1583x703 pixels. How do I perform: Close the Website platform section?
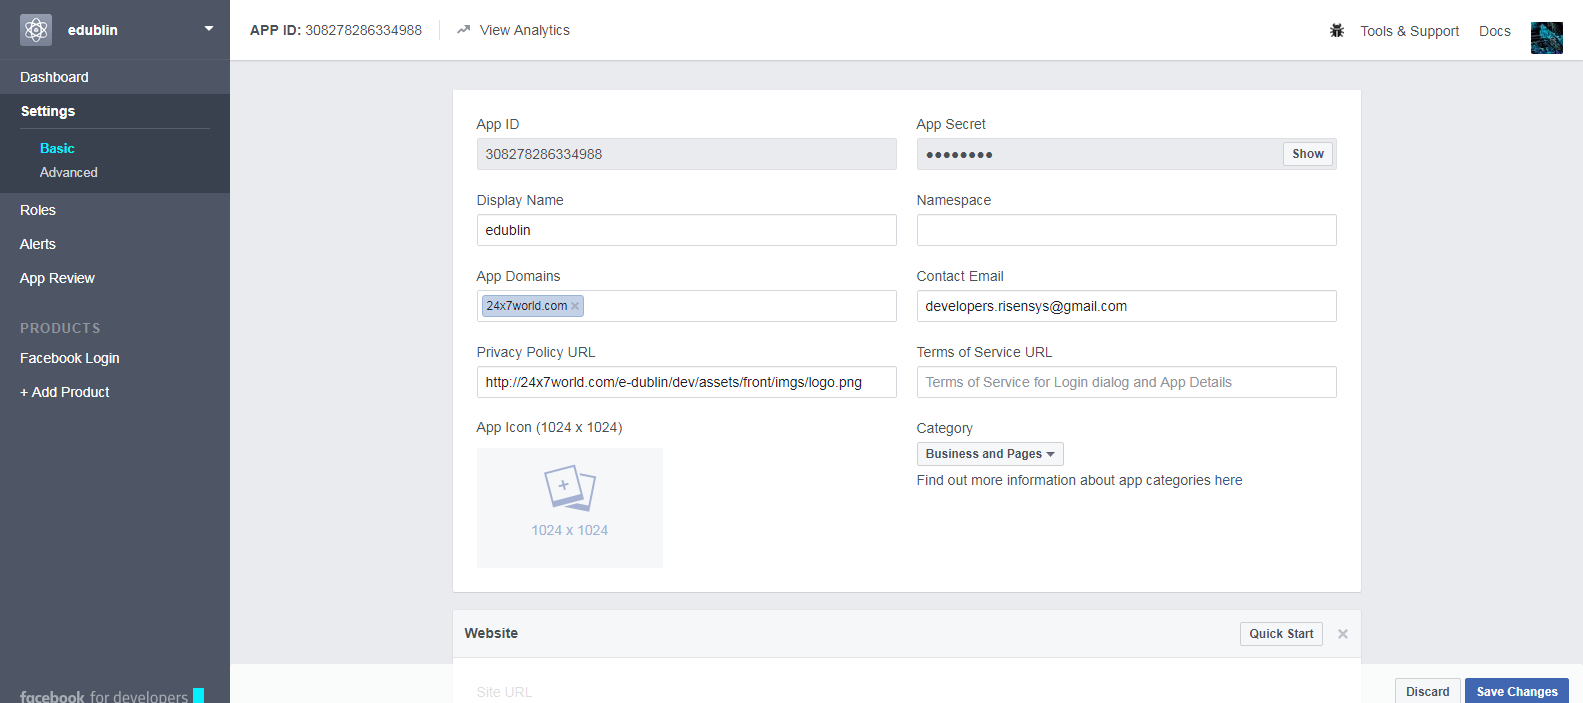coord(1343,634)
